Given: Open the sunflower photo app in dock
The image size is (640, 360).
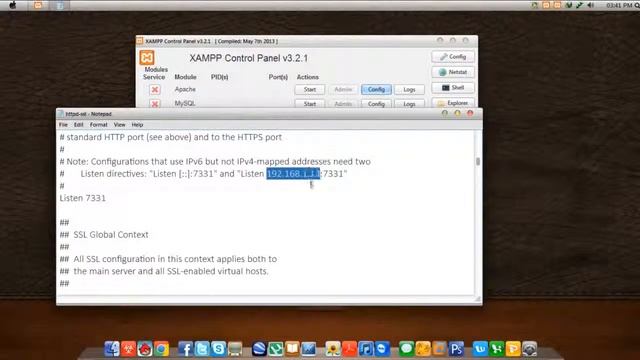Looking at the screenshot, I should pos(333,349).
